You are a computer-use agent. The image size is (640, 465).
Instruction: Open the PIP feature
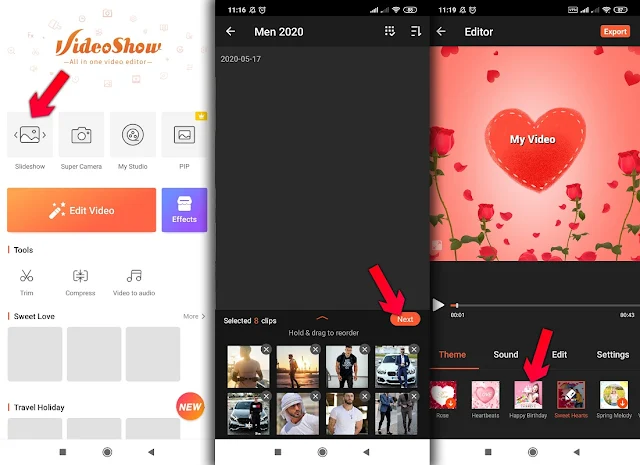click(x=184, y=135)
